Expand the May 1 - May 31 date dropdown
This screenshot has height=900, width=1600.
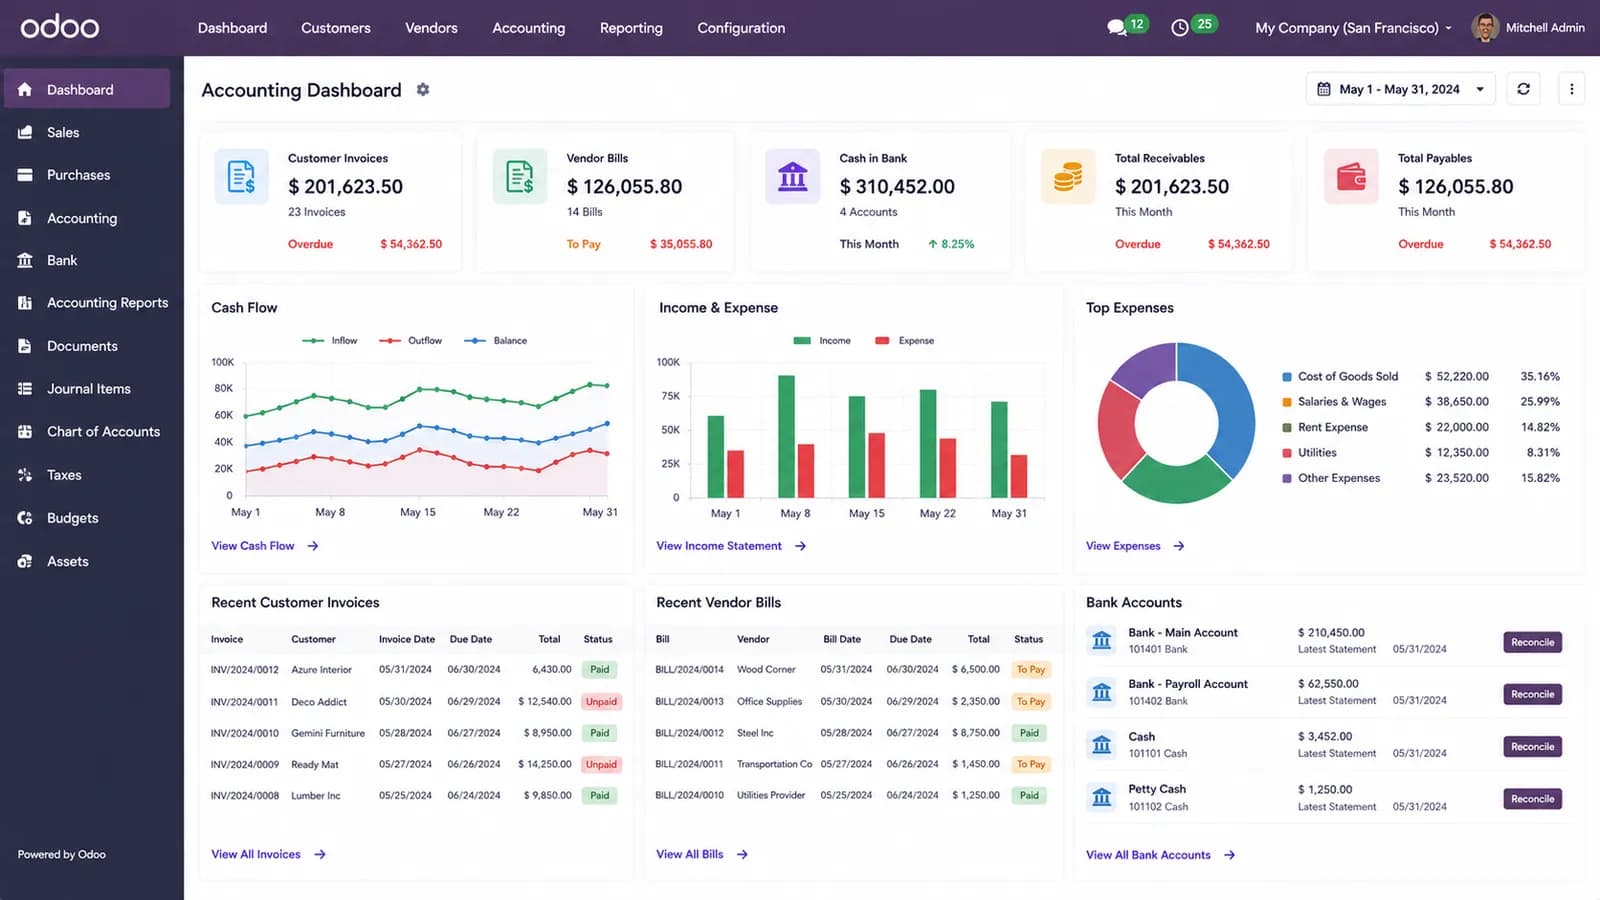click(1400, 89)
